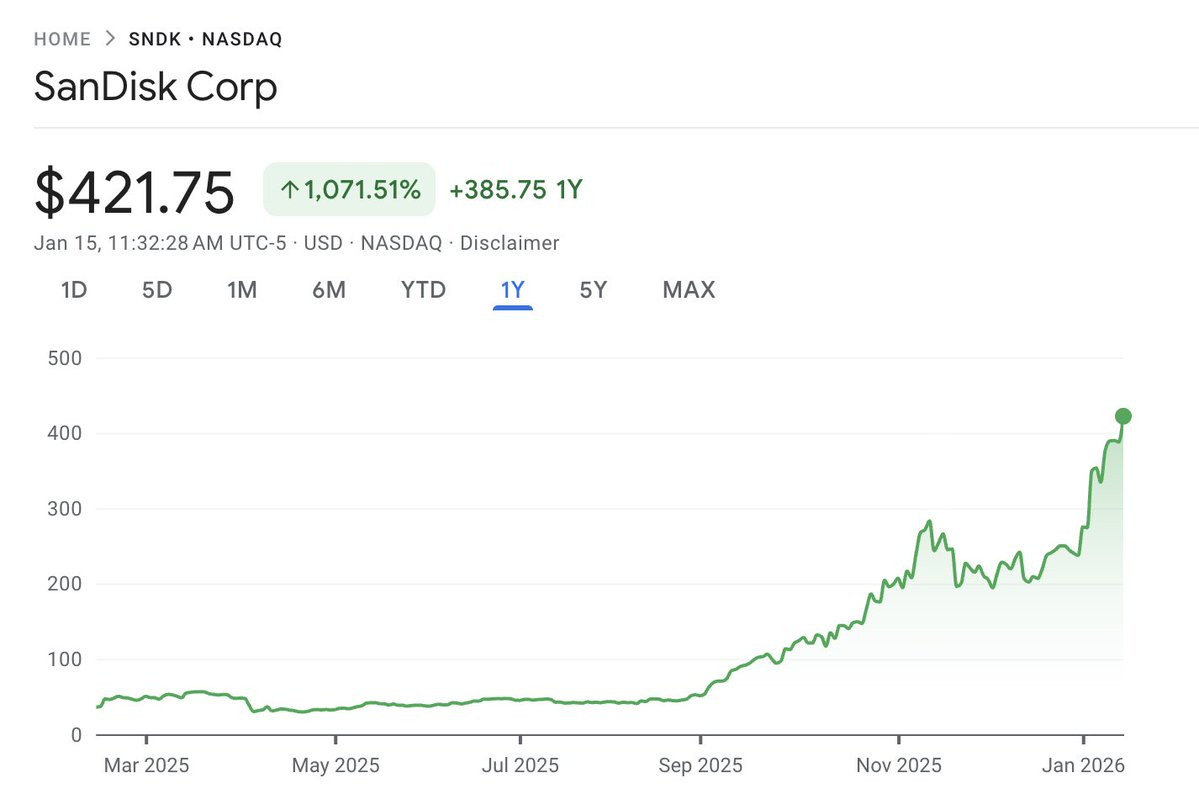Click the active 1Y range tab

click(512, 290)
